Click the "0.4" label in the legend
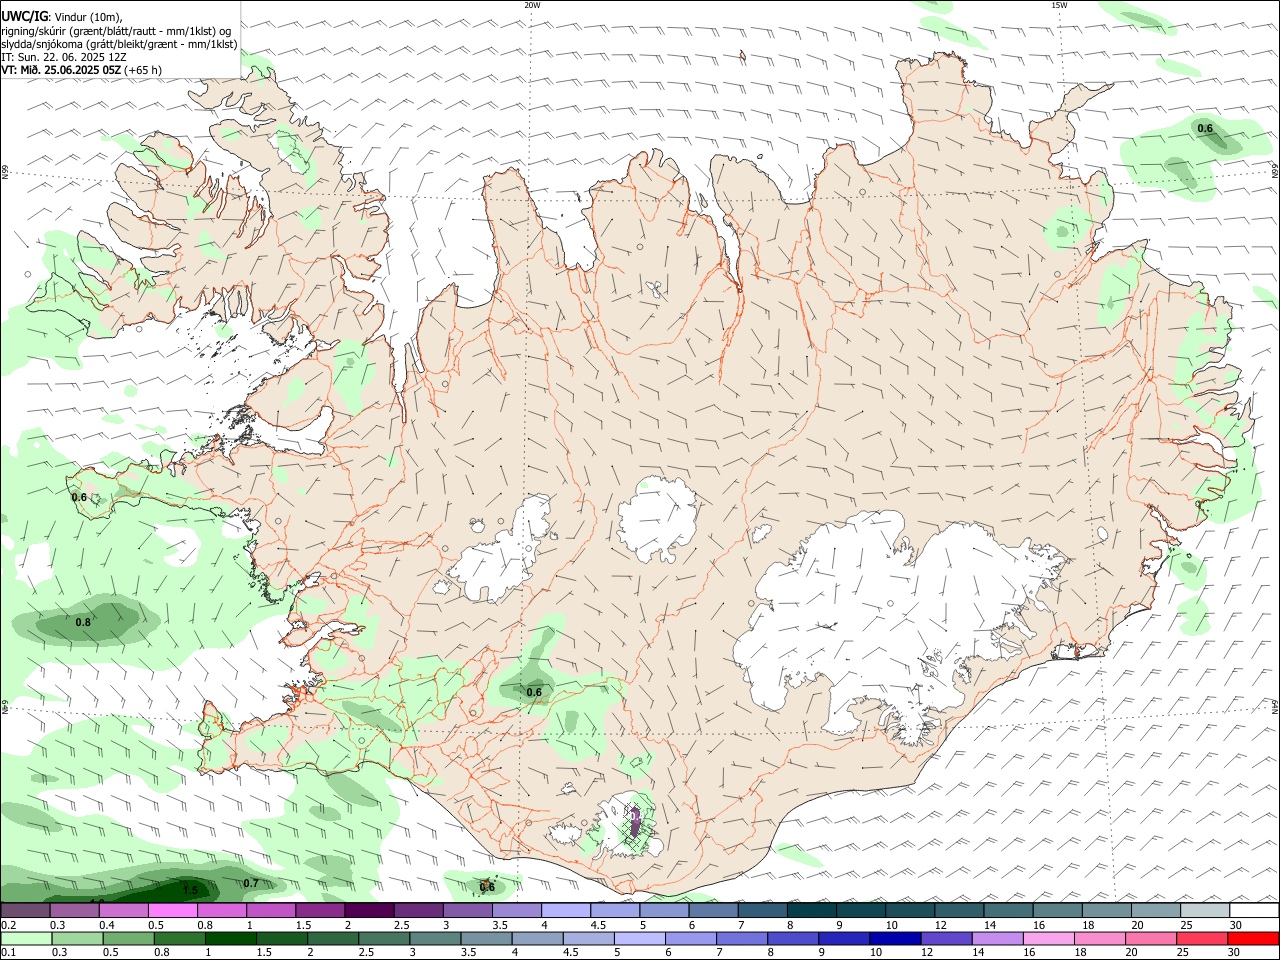 [106, 925]
